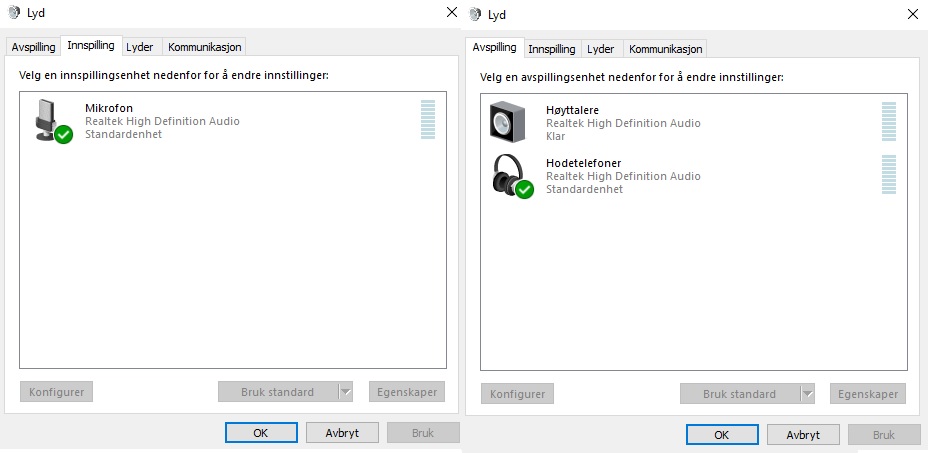
Task: Close the right Lyd window
Action: [x=913, y=14]
